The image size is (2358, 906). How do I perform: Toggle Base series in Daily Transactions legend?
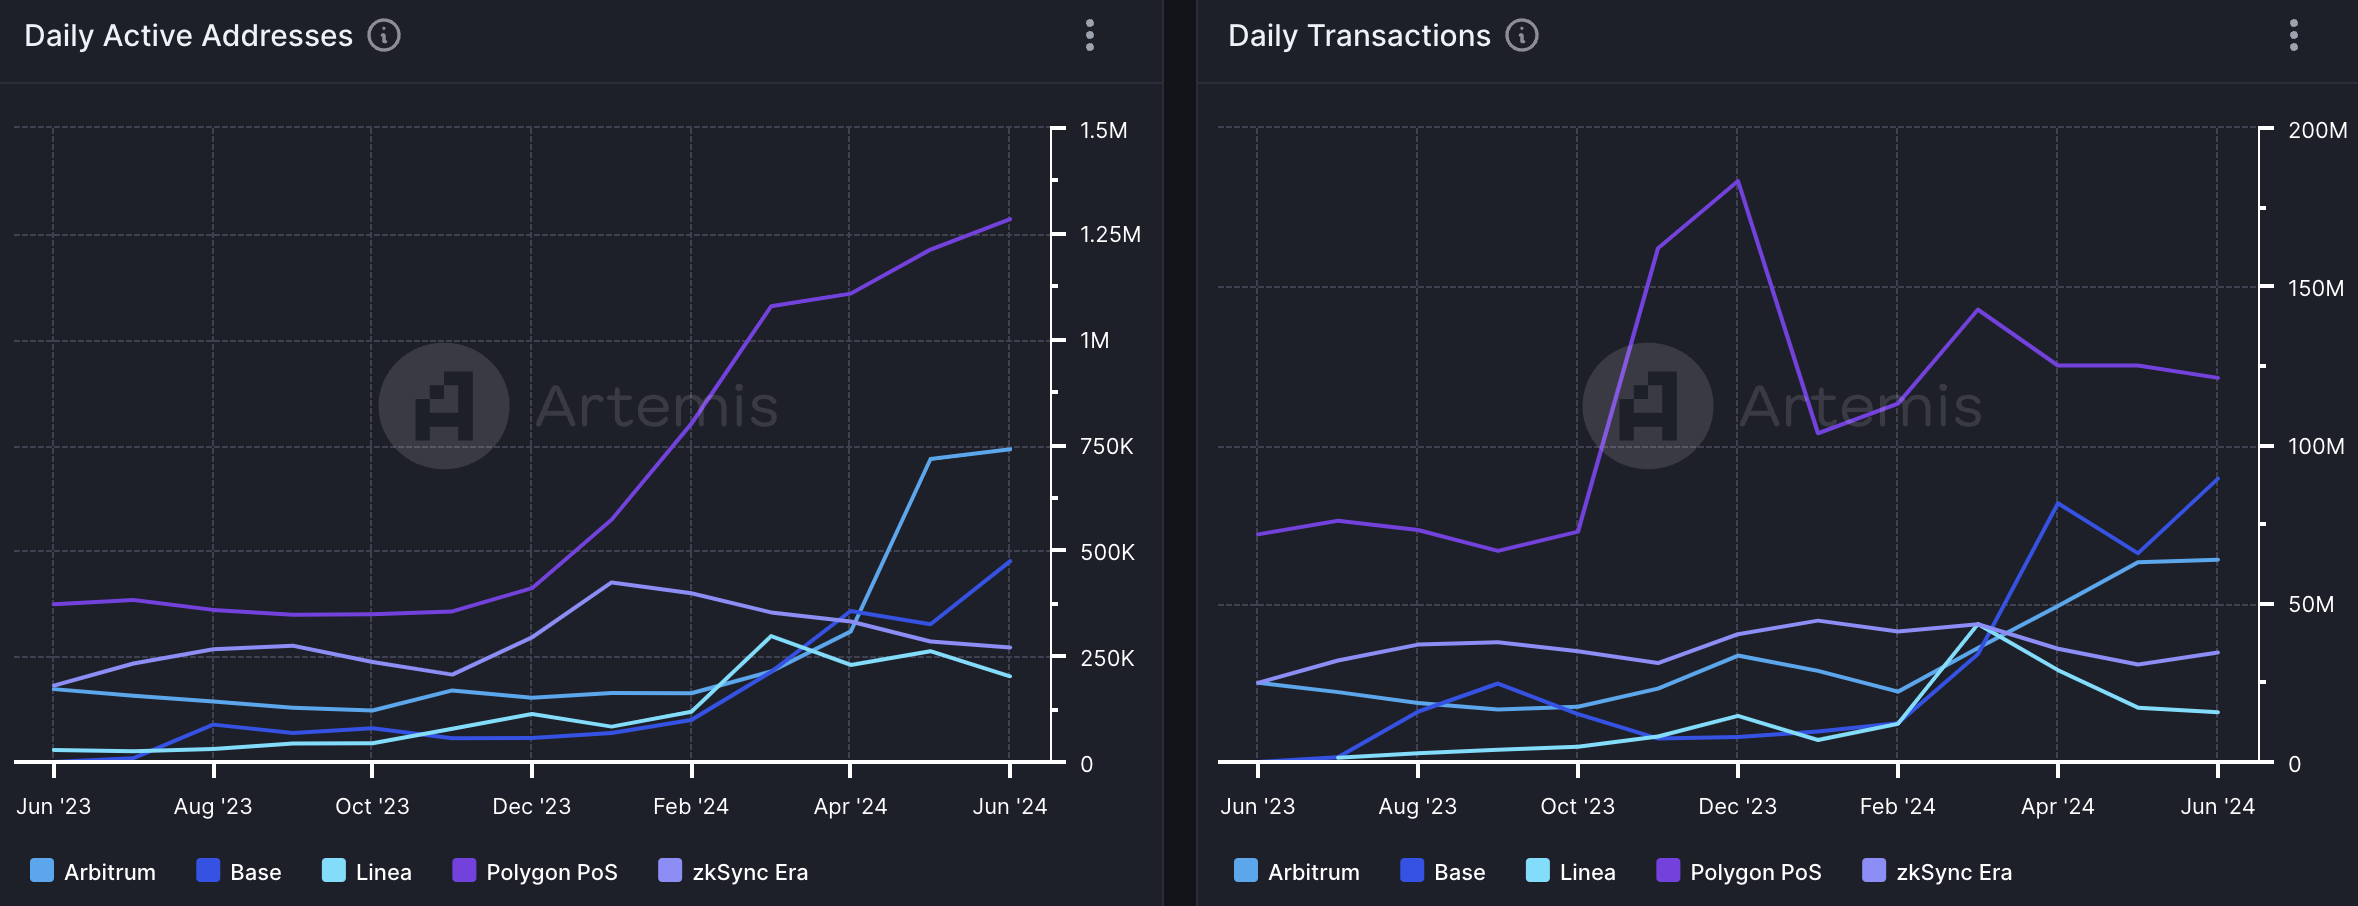tap(1443, 871)
